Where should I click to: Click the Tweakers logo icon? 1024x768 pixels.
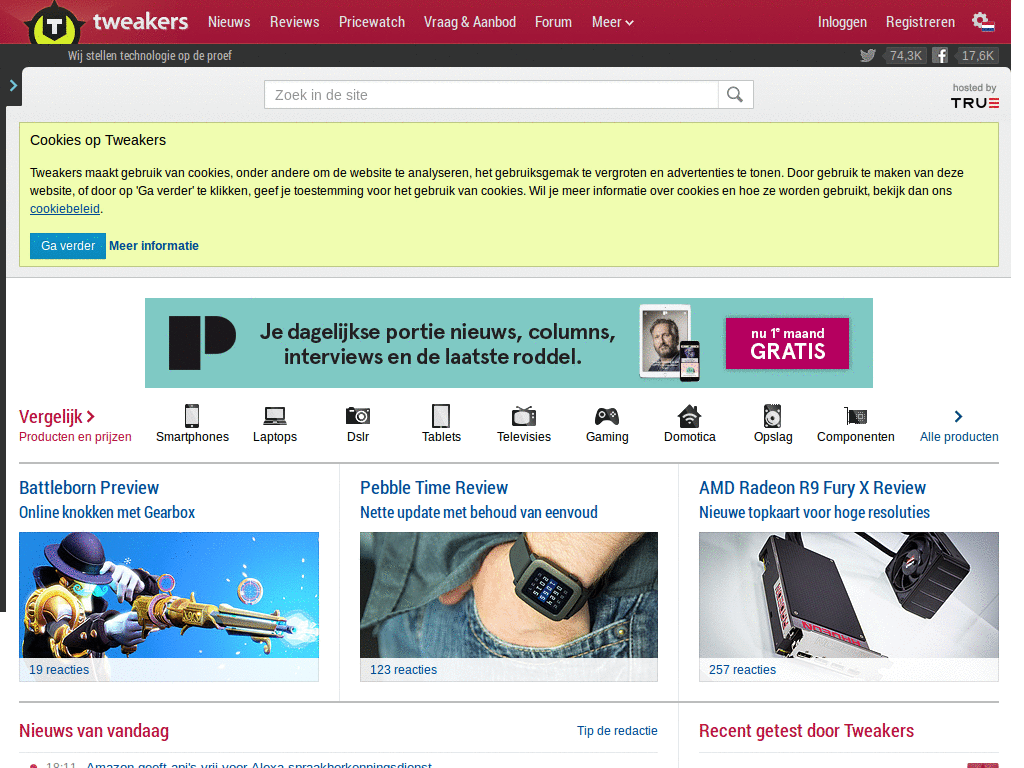(54, 25)
